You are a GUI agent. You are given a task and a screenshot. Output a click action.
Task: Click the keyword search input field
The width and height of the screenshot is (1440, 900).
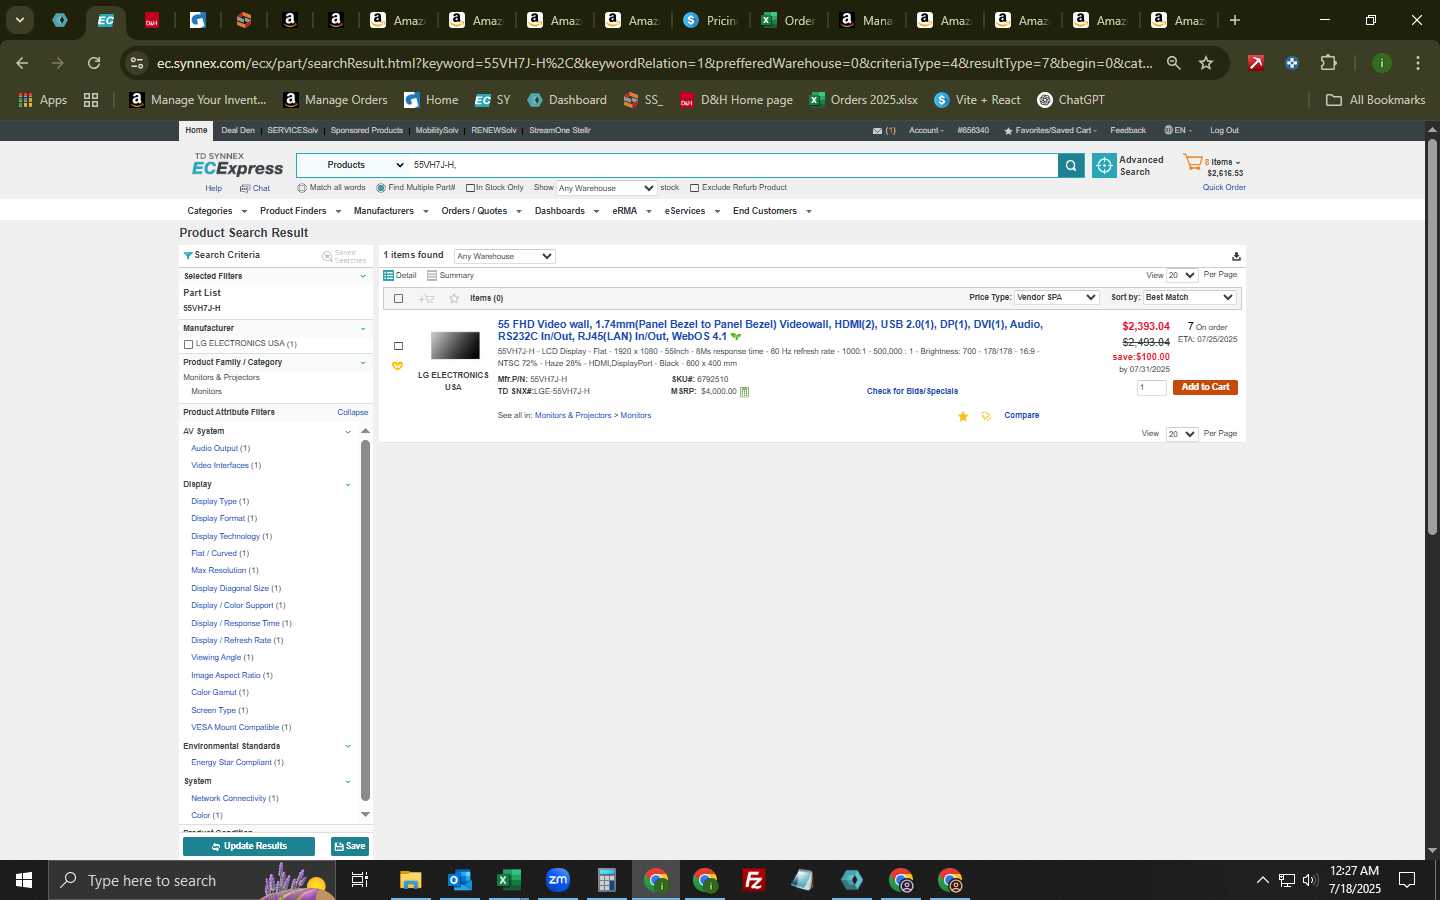point(732,166)
